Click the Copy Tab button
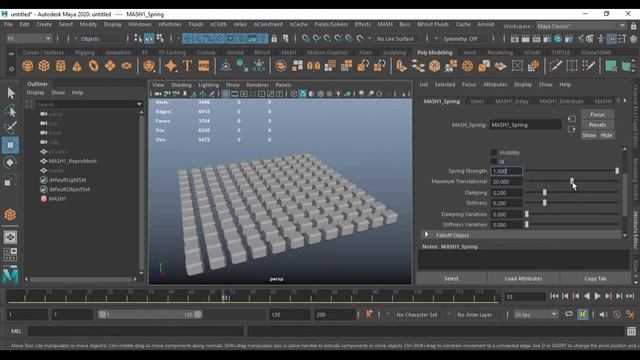 [x=595, y=278]
